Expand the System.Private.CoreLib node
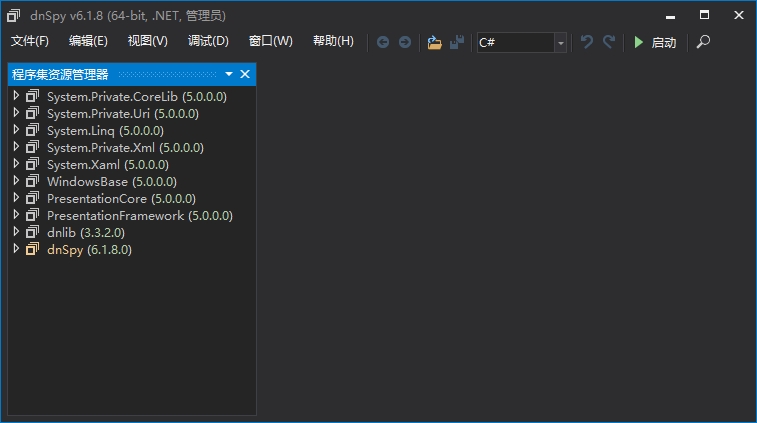Image resolution: width=757 pixels, height=423 pixels. tap(16, 96)
